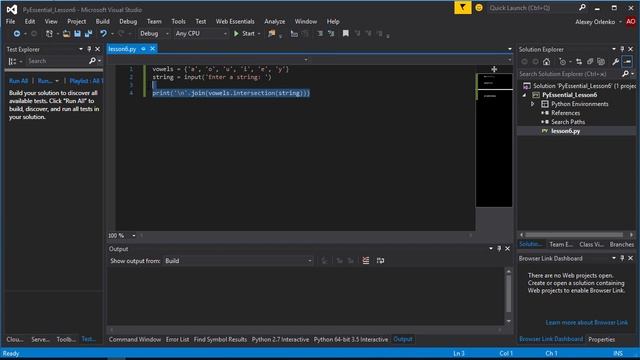The width and height of the screenshot is (640, 360).
Task: Switch to the Properties tab
Action: pos(602,339)
